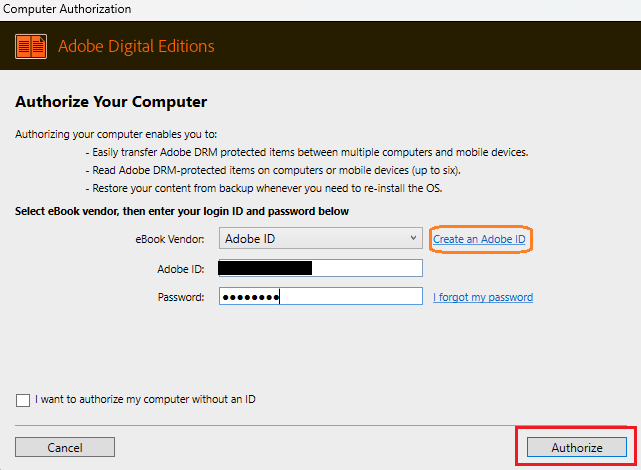Click the eBook Vendor field label
This screenshot has width=641, height=470.
pos(170,239)
